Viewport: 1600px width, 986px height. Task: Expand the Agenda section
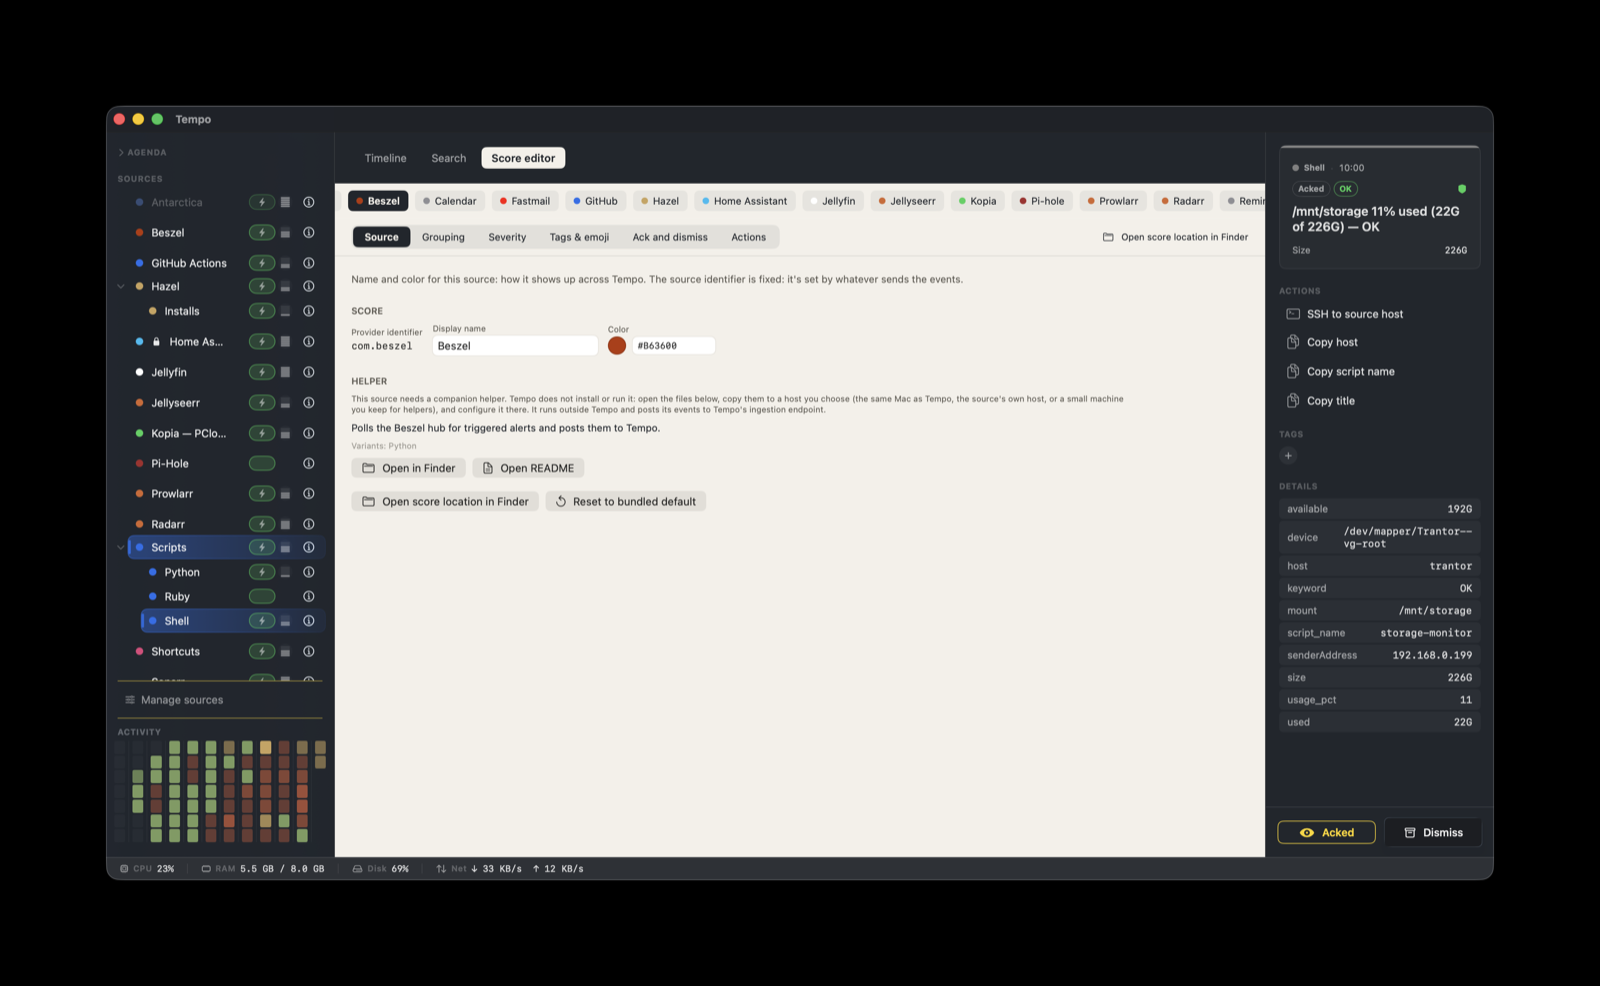click(x=143, y=153)
